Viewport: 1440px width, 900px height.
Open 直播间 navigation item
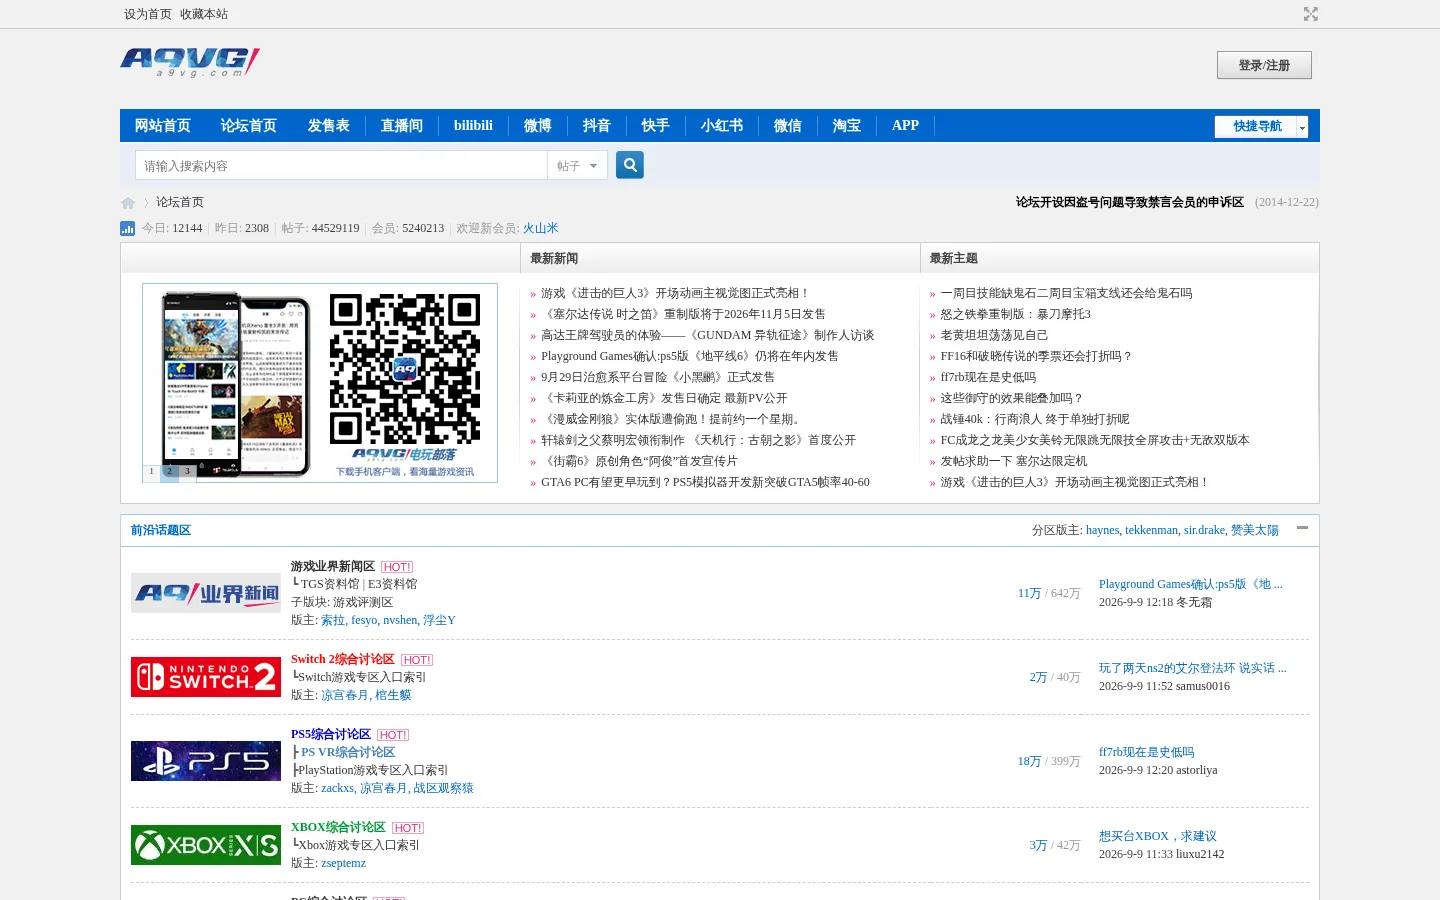402,126
